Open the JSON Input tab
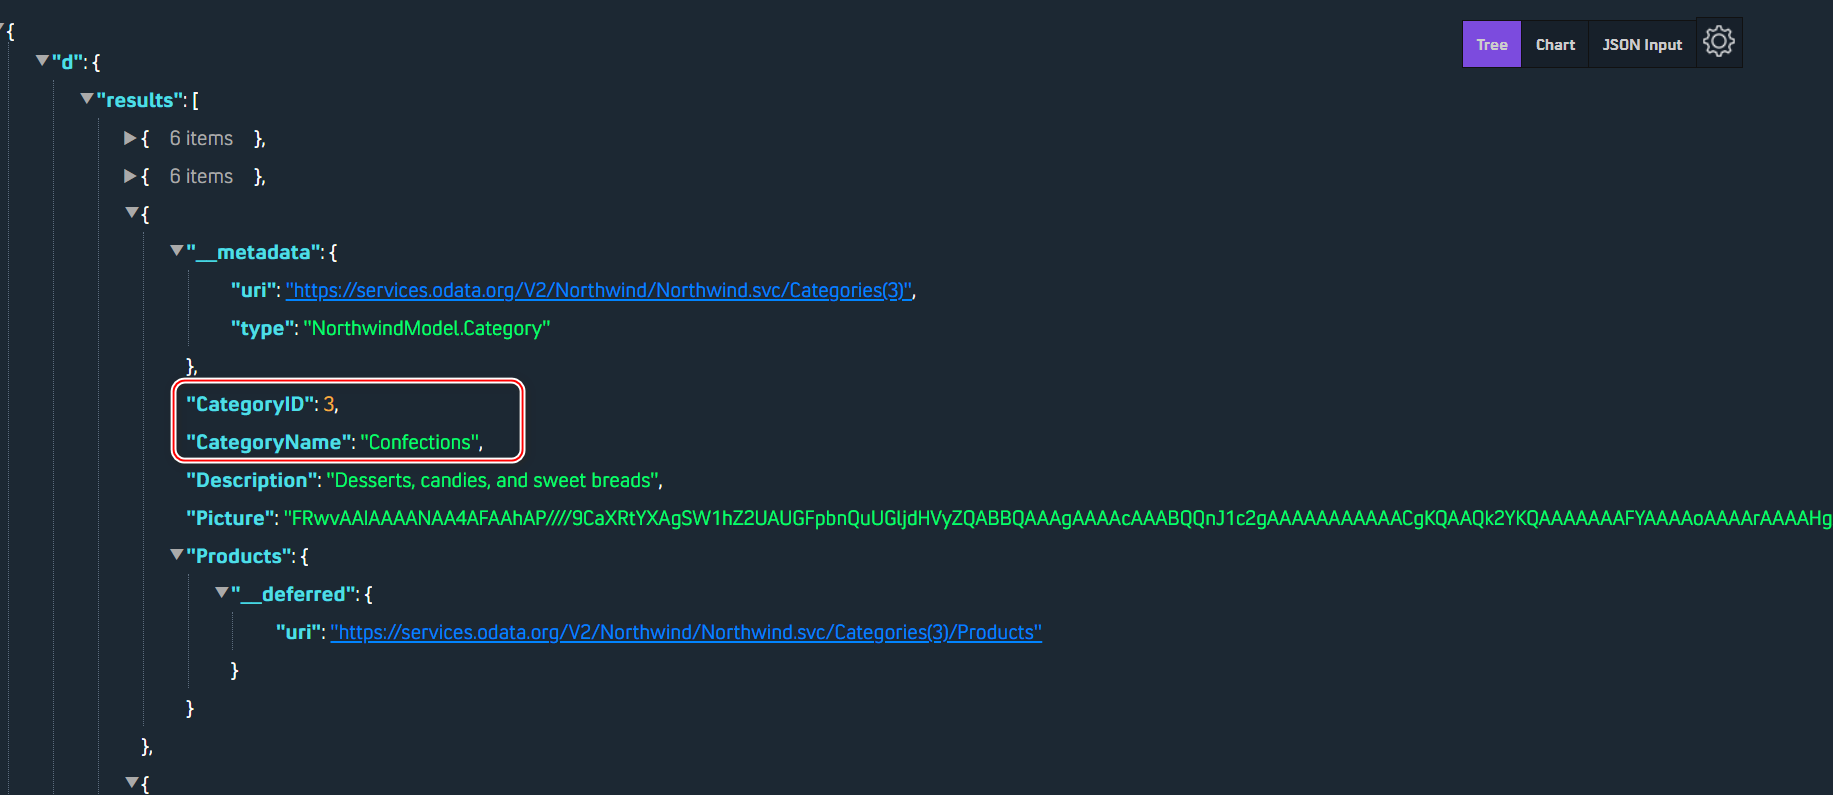Screen dimensions: 1833x795 tap(1642, 44)
